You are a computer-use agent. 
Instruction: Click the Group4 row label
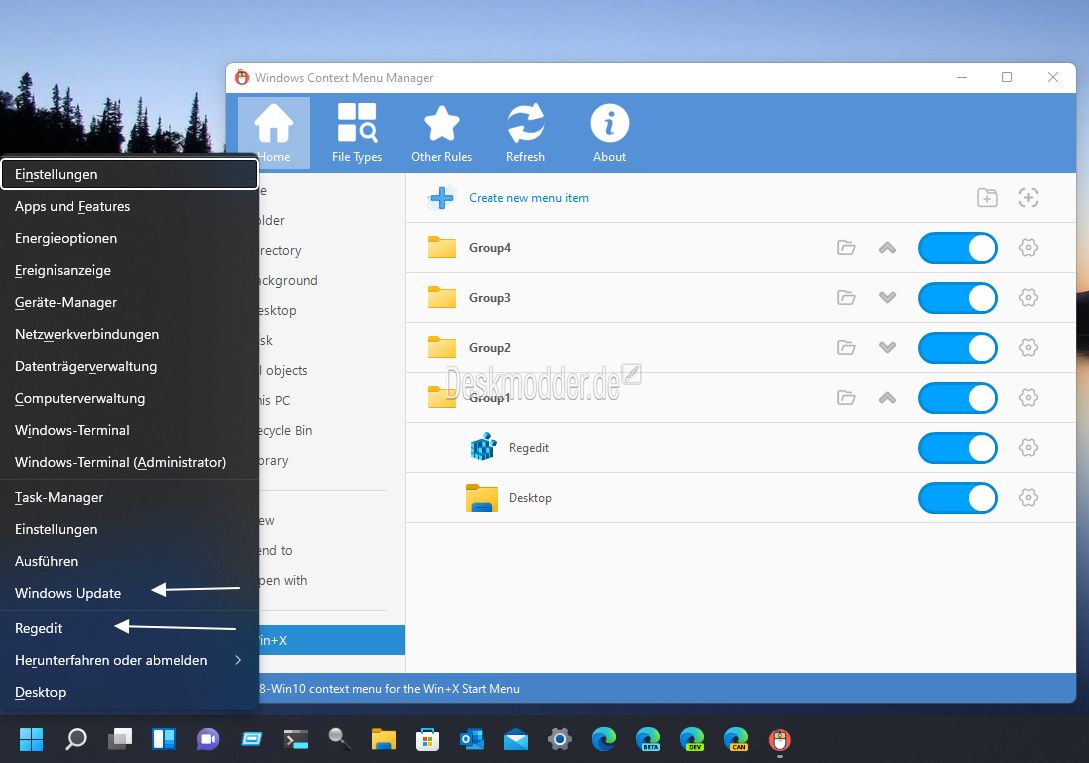click(490, 248)
